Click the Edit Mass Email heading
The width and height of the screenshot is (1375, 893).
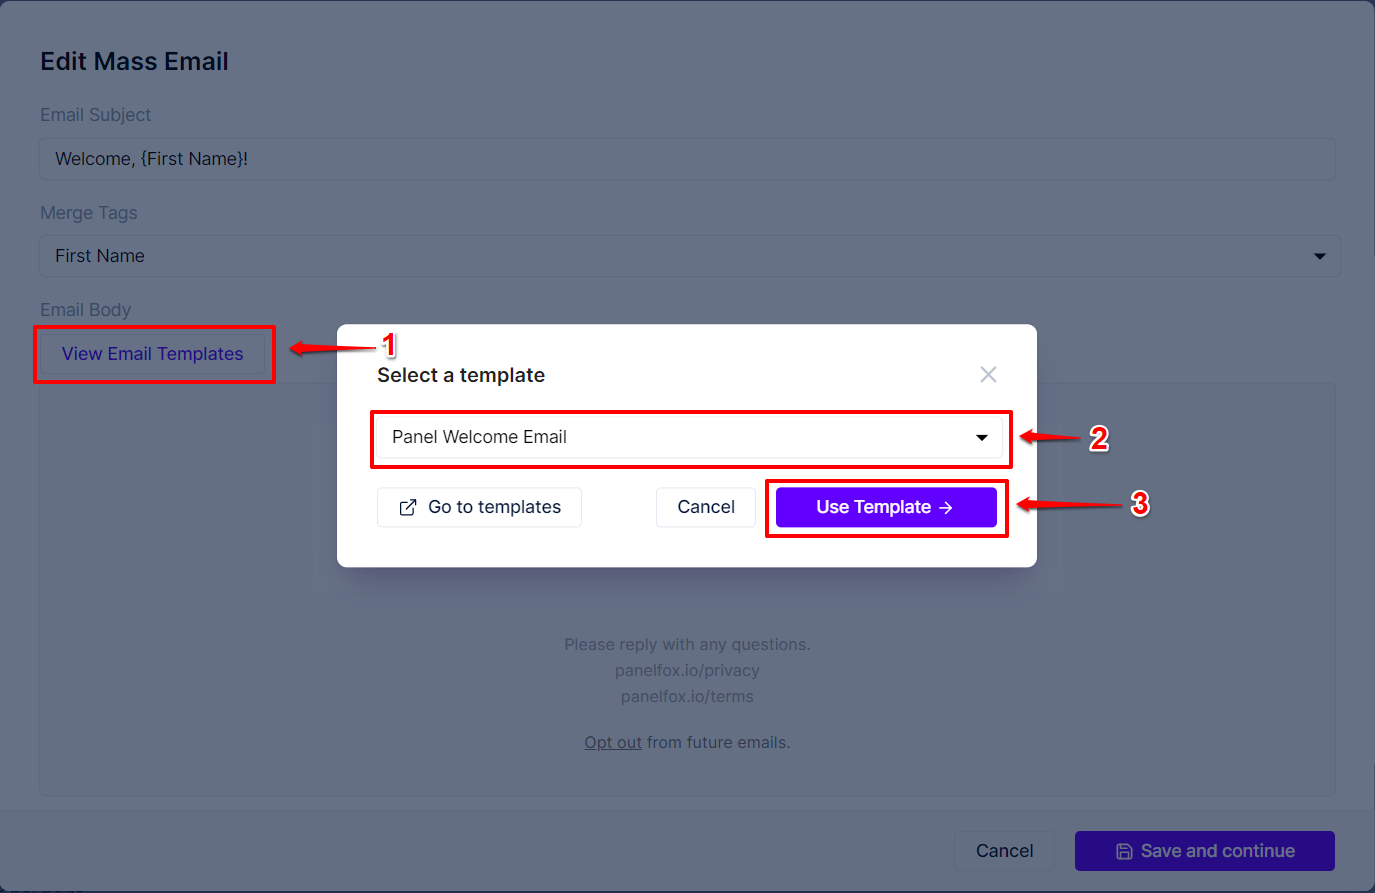[134, 61]
